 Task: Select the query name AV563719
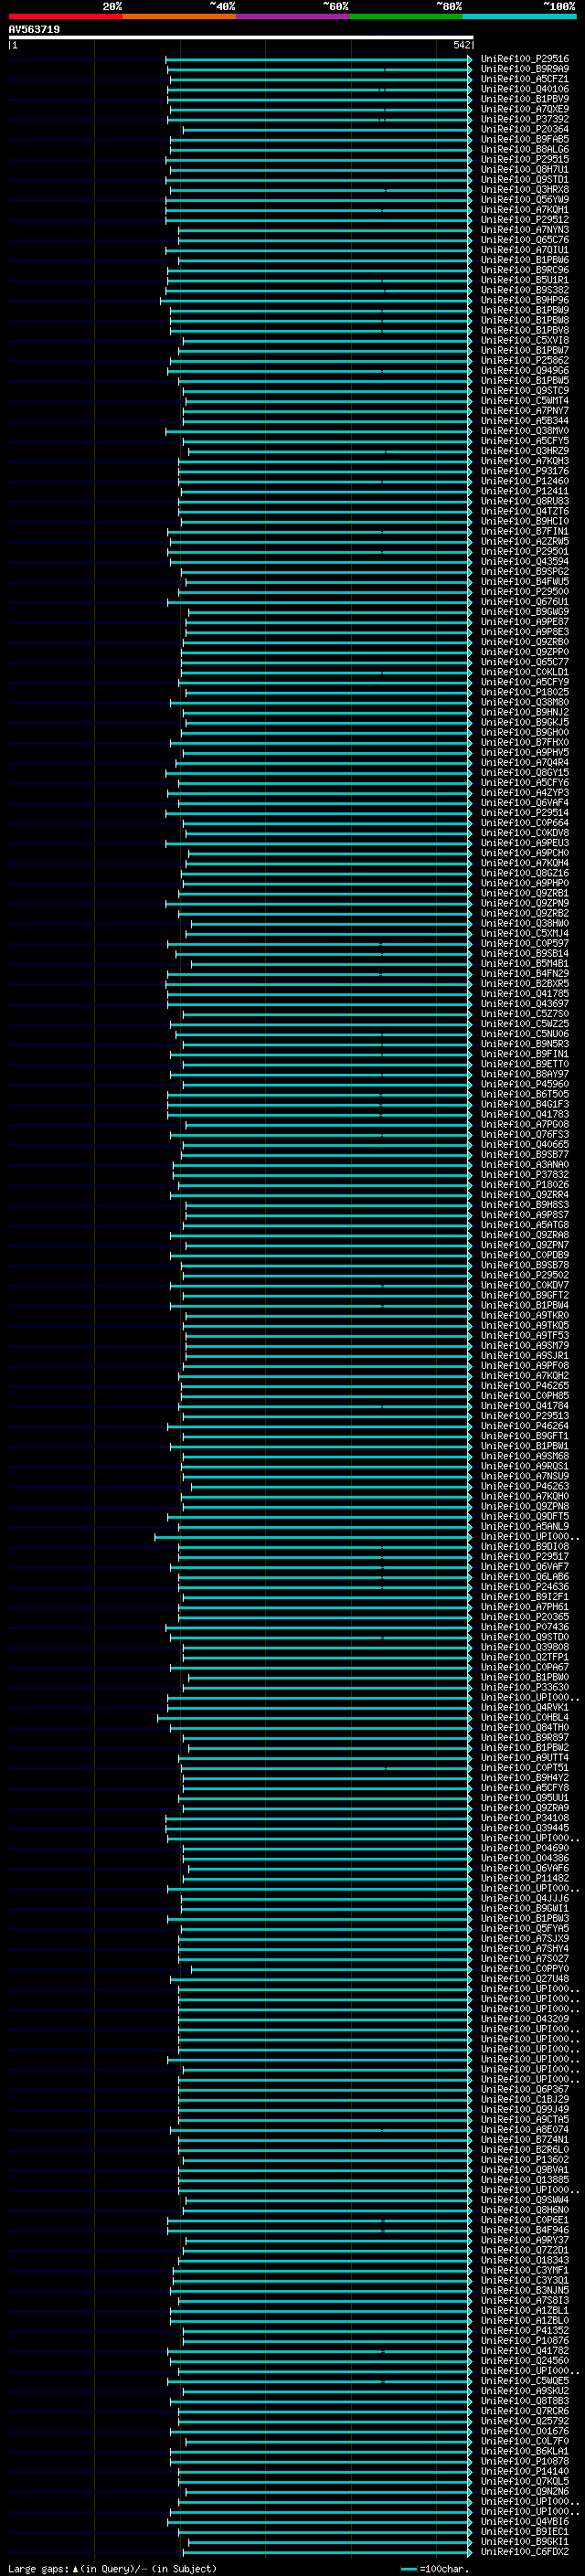click(34, 30)
